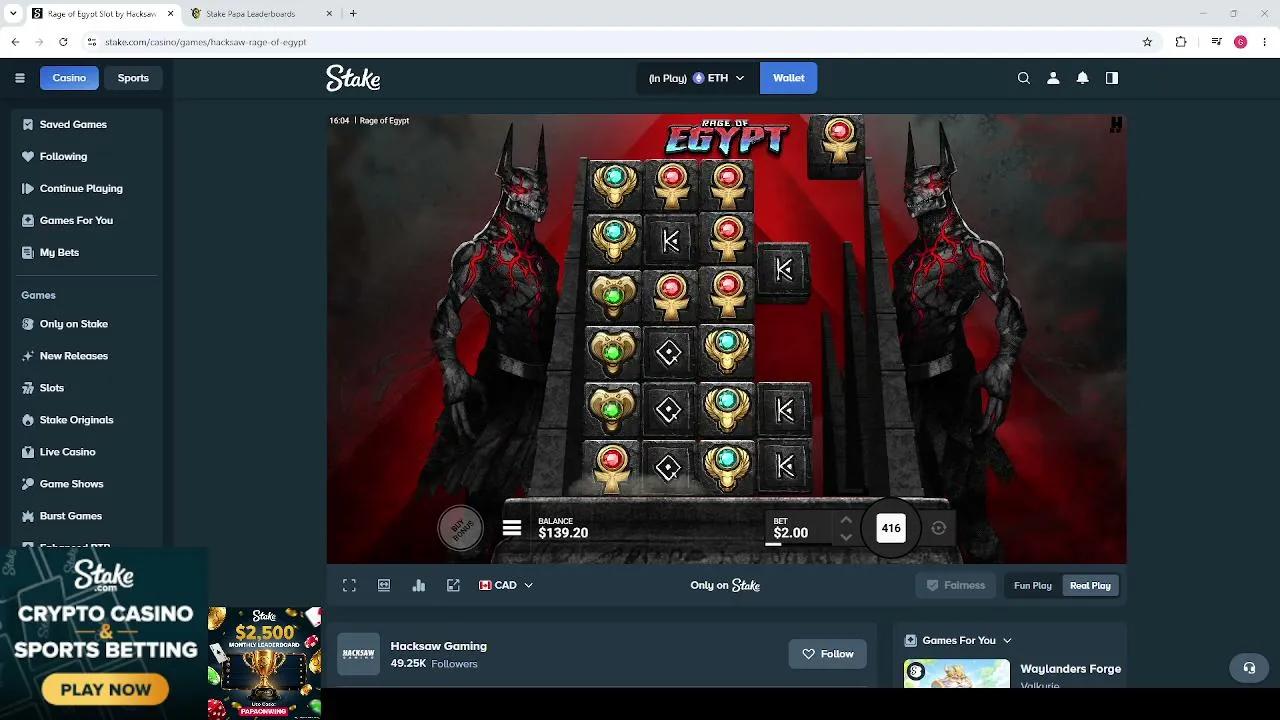Viewport: 1280px width, 720px height.
Task: Open the live support headset button
Action: click(1249, 668)
